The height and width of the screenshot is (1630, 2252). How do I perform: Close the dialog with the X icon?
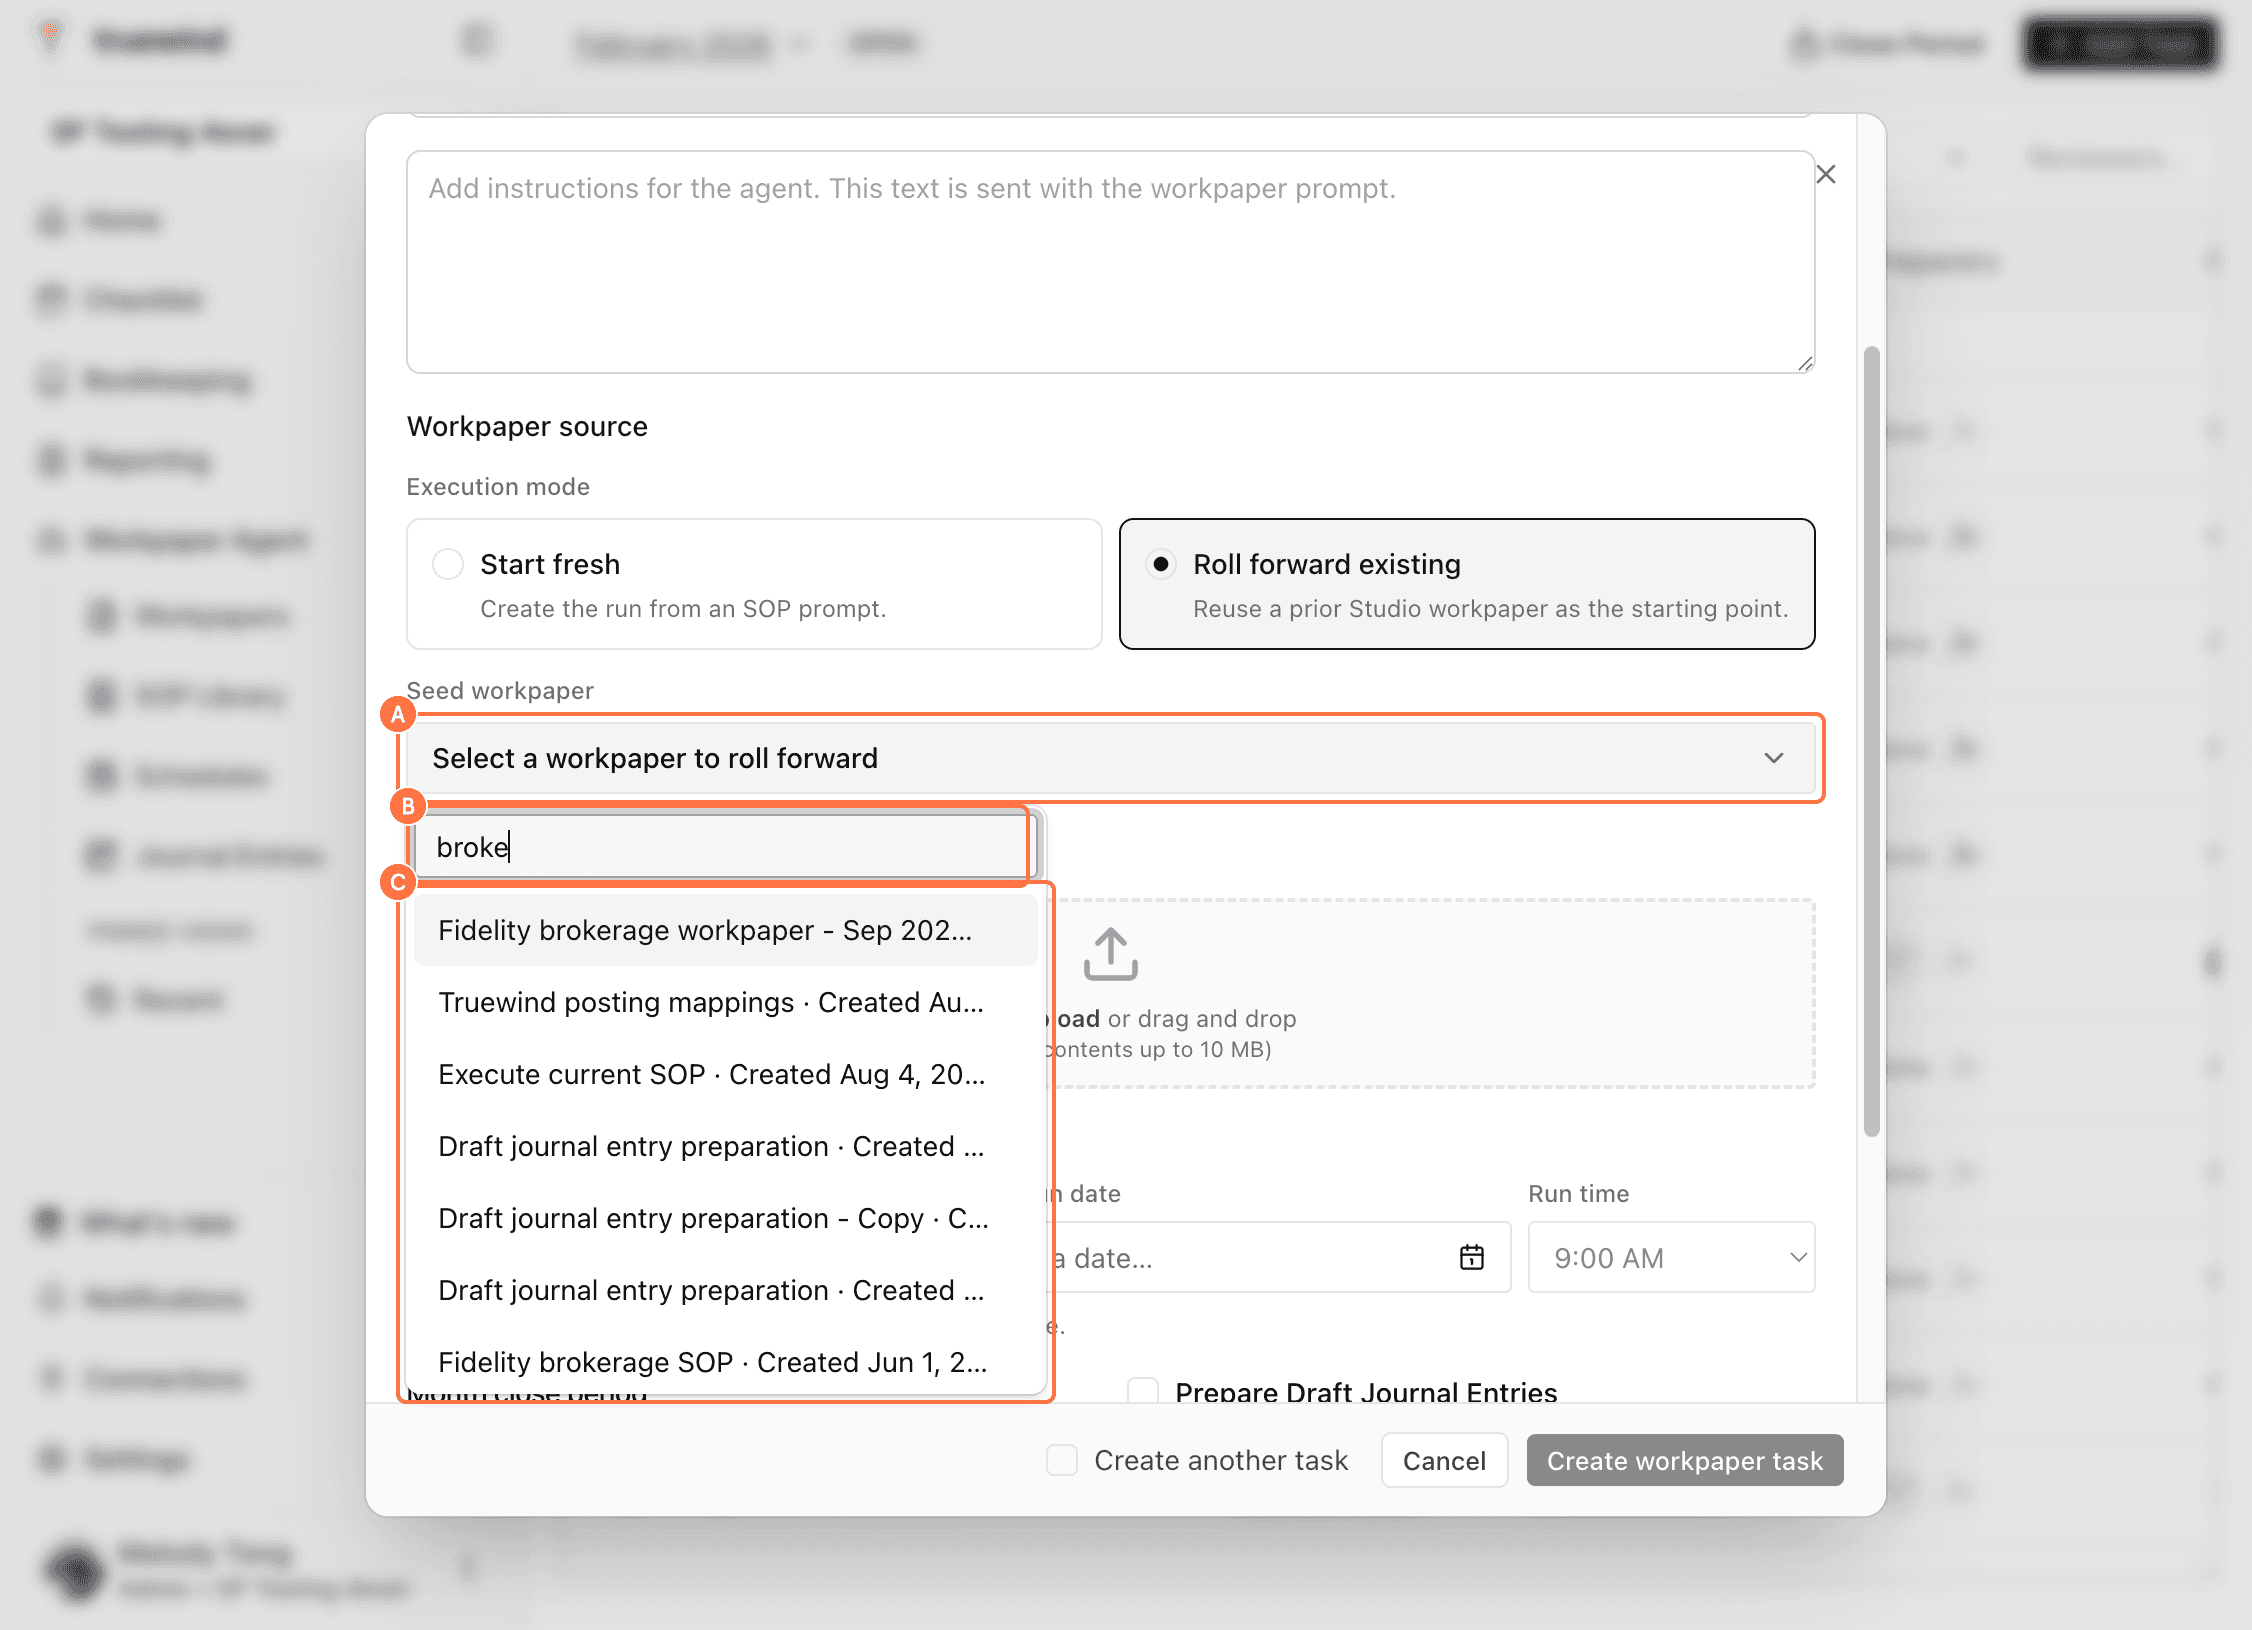click(1825, 174)
